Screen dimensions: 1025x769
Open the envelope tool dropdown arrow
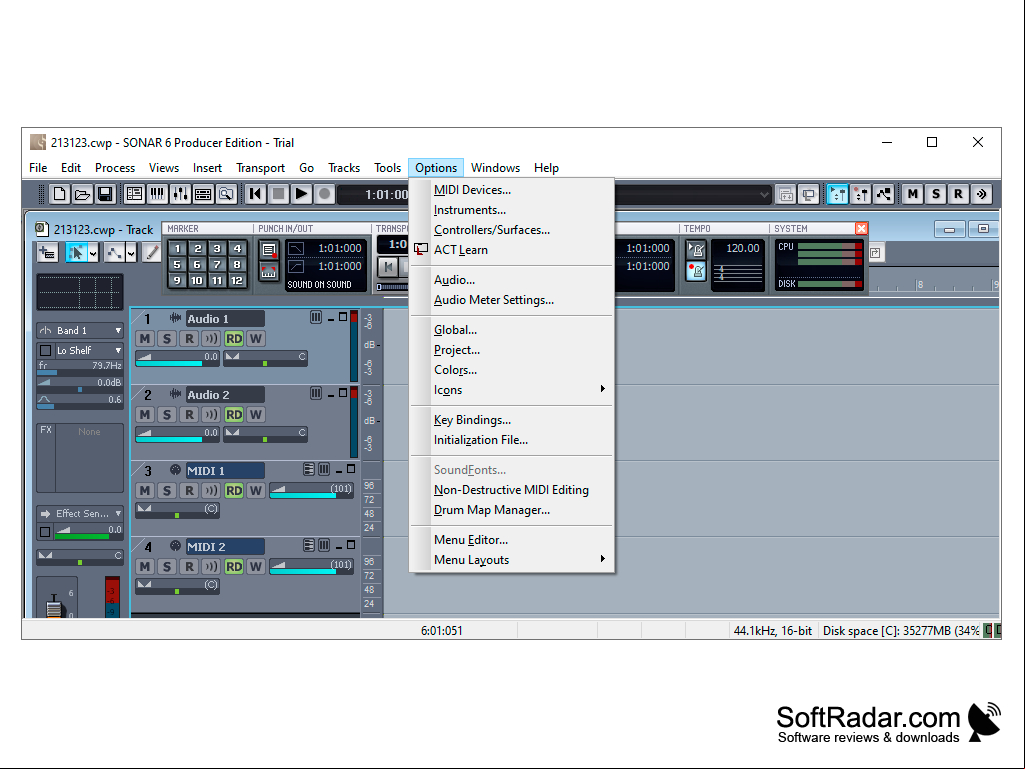(x=131, y=253)
